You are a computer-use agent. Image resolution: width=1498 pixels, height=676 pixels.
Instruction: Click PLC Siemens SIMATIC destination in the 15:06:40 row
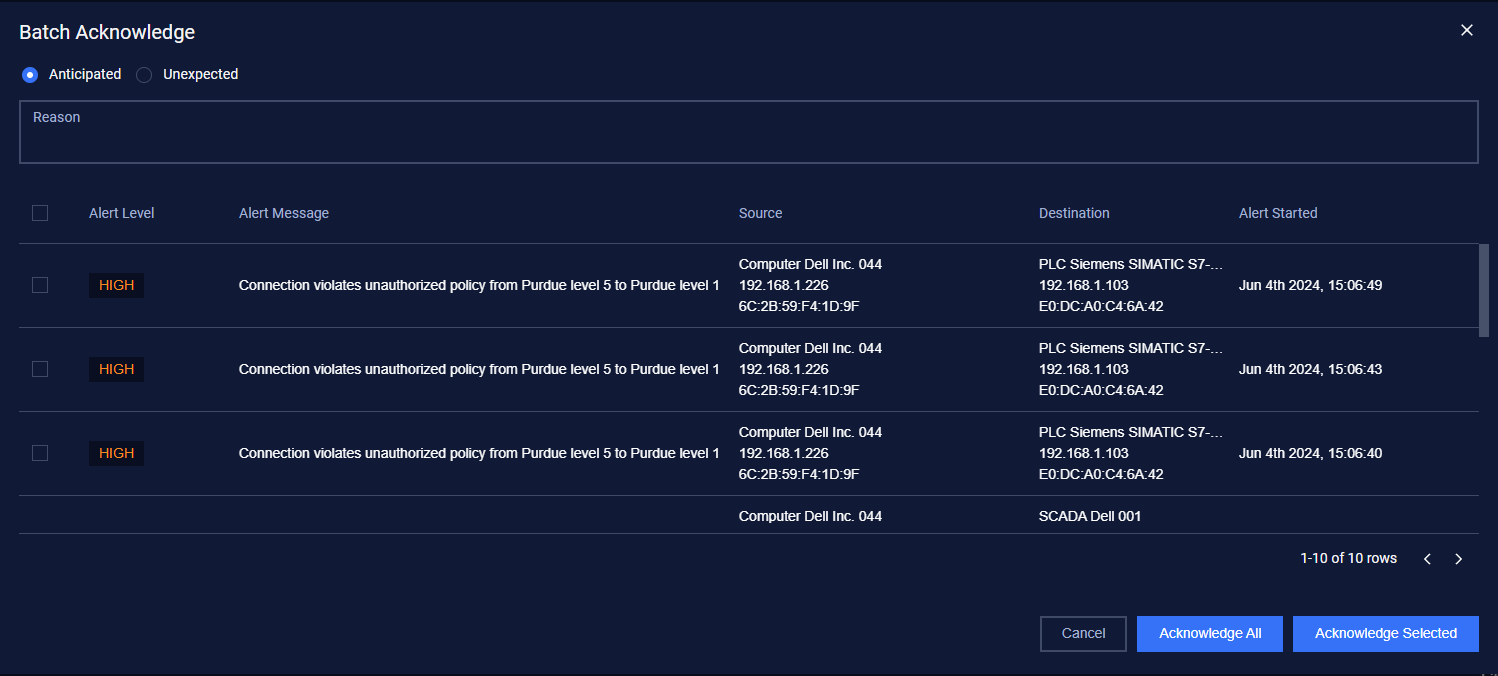1131,432
